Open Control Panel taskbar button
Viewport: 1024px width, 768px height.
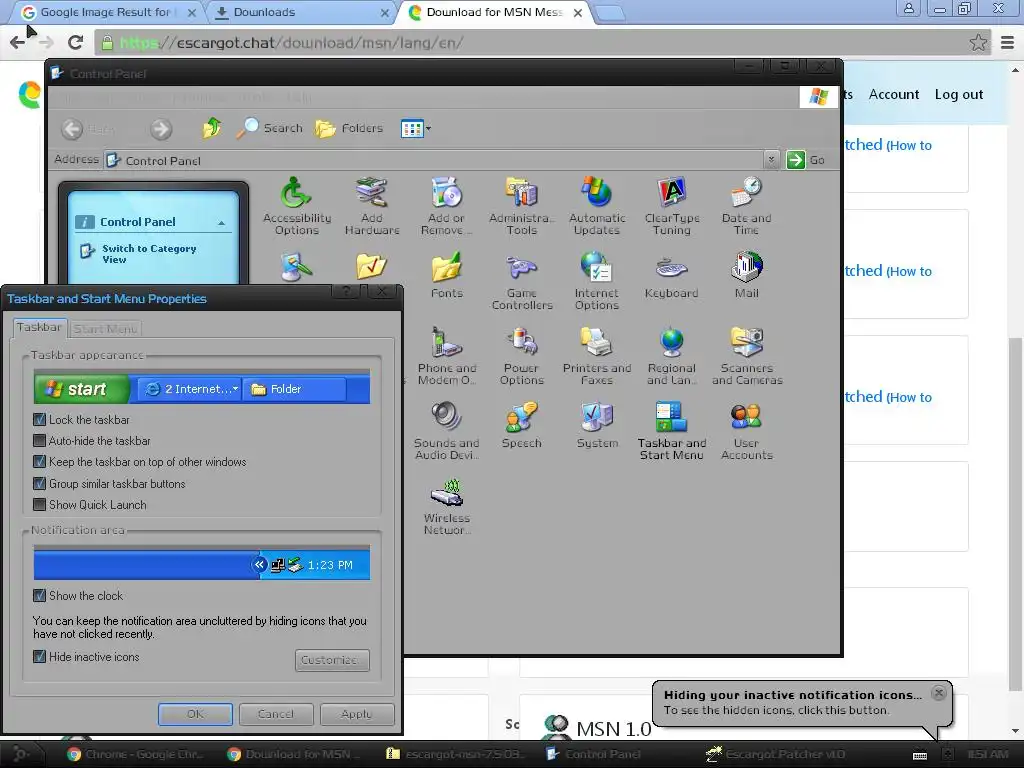tap(593, 754)
